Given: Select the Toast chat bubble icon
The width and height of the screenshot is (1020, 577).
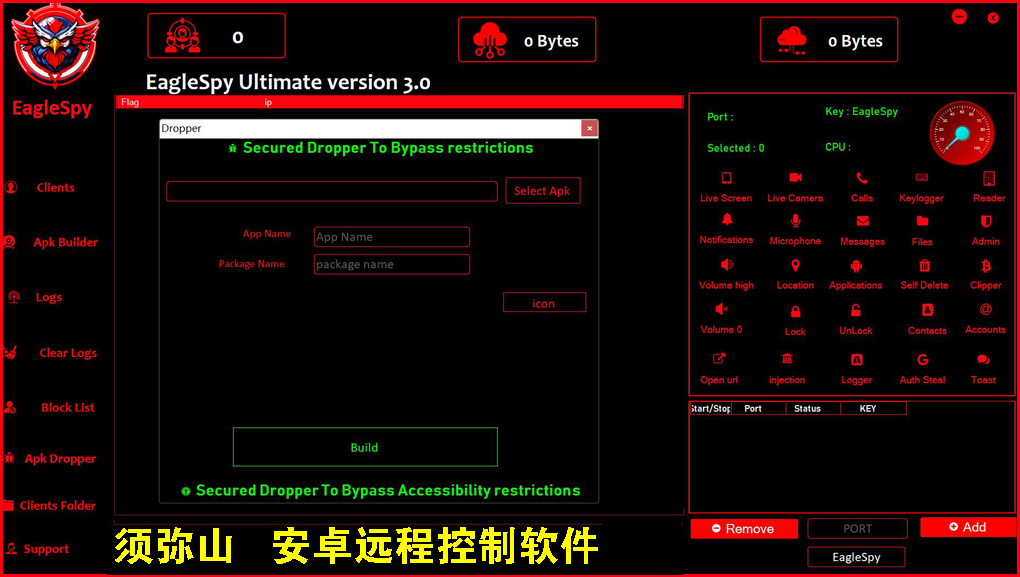Looking at the screenshot, I should point(983,360).
